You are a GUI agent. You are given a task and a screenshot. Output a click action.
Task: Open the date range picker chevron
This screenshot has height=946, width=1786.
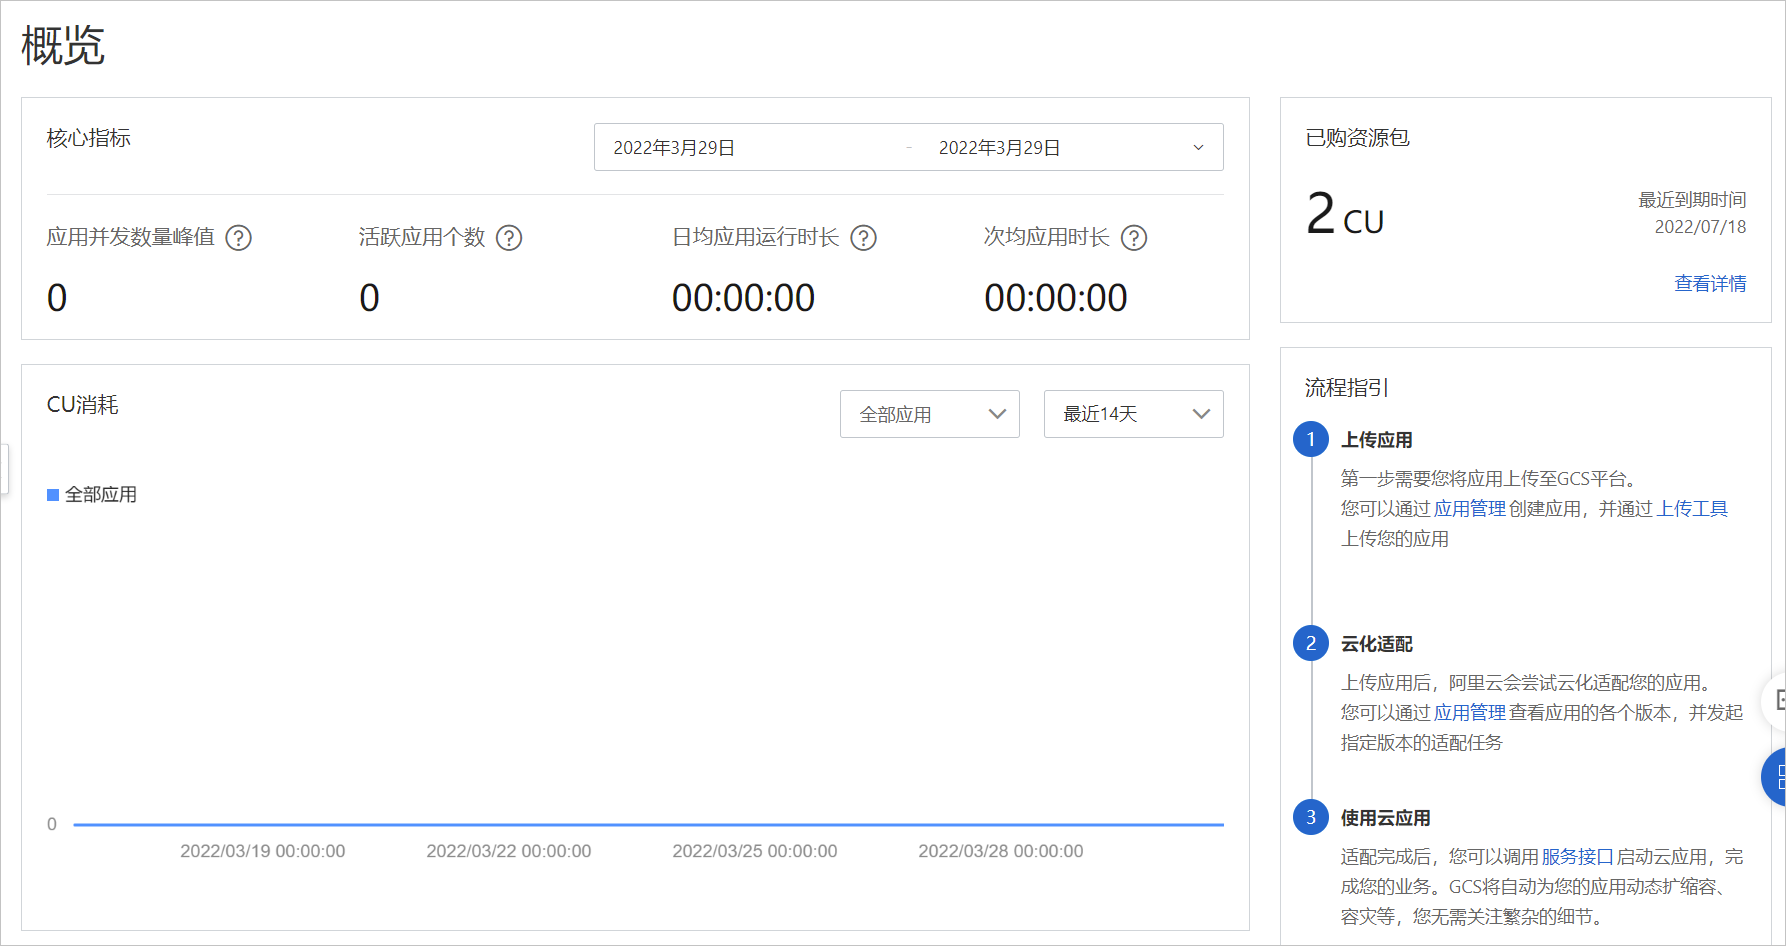click(1198, 148)
